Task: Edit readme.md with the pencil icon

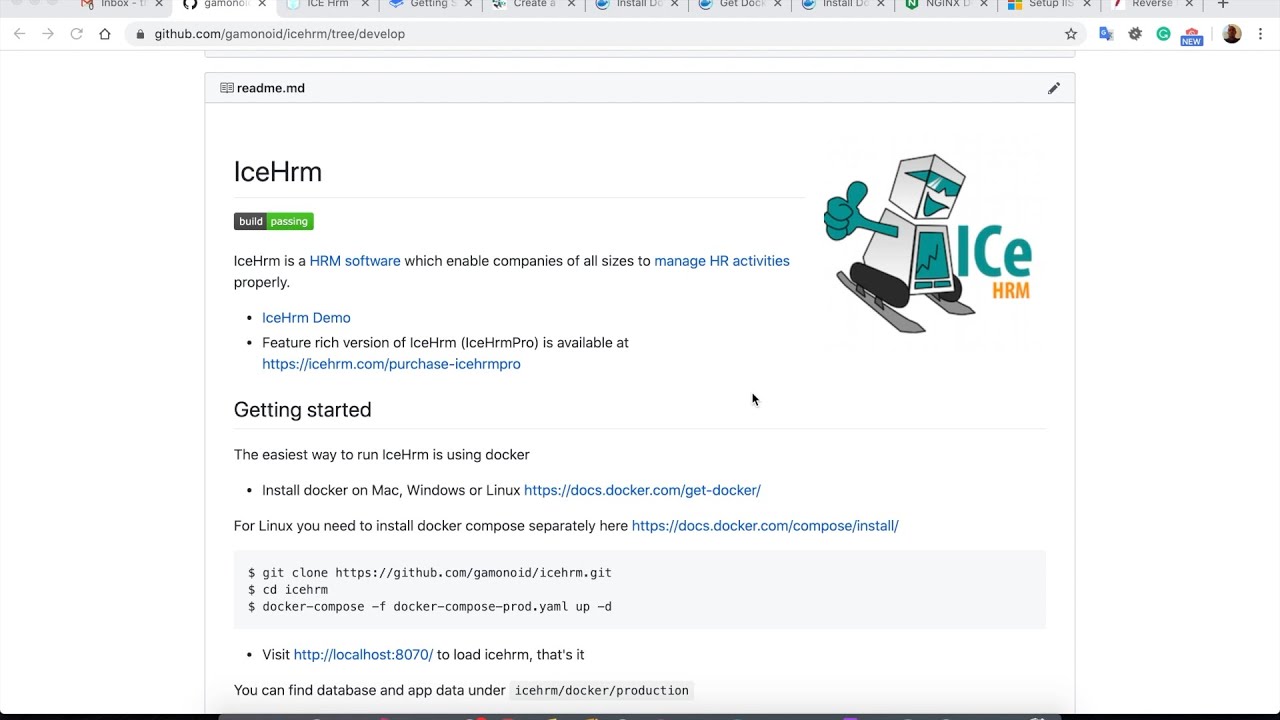Action: click(1053, 88)
